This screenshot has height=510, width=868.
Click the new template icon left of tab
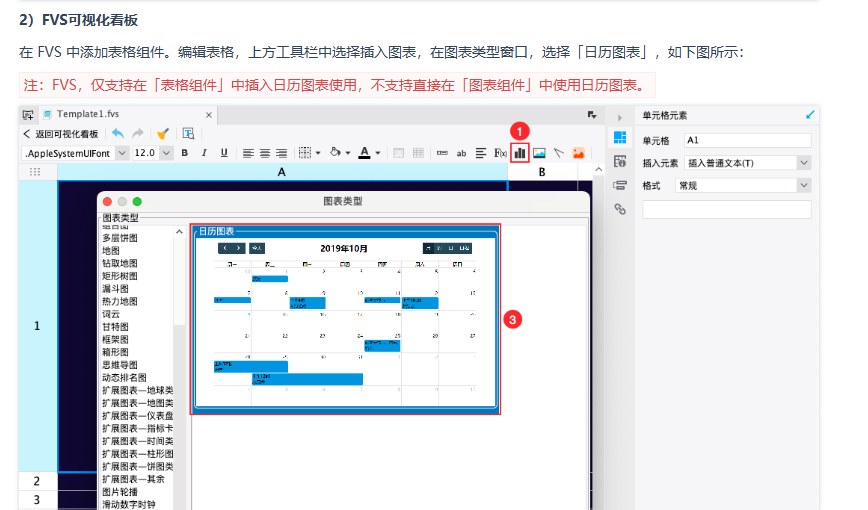28,115
